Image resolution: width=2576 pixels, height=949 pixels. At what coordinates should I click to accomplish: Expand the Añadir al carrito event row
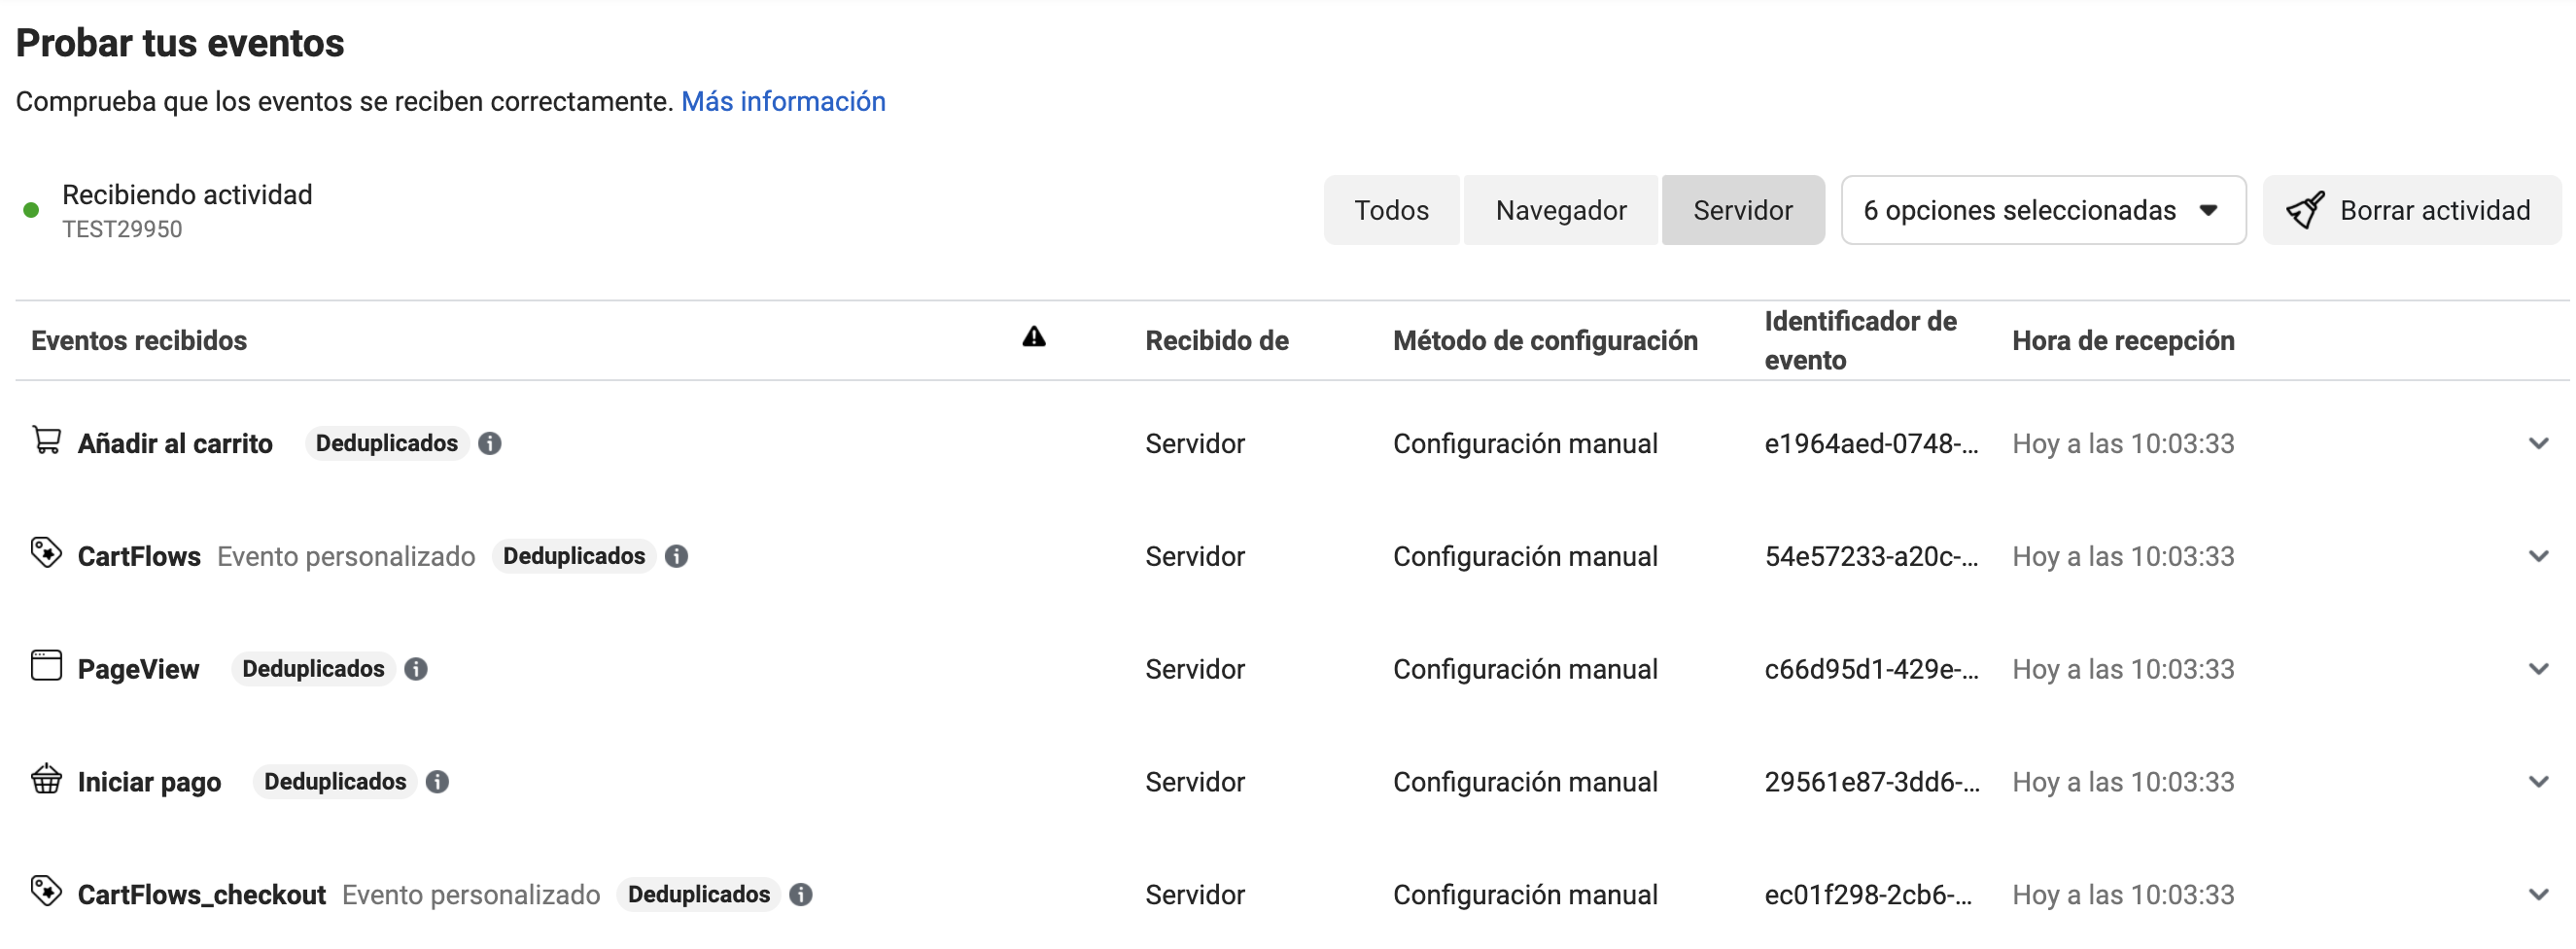click(x=2539, y=444)
